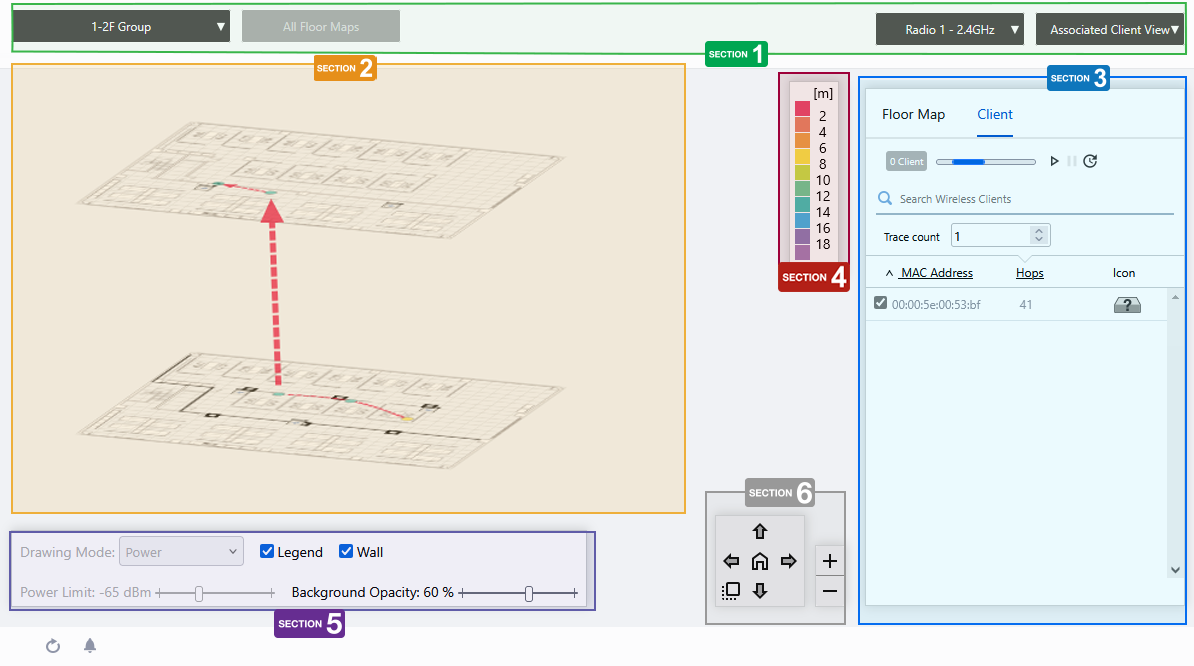Zoom in with the plus button

pos(830,561)
